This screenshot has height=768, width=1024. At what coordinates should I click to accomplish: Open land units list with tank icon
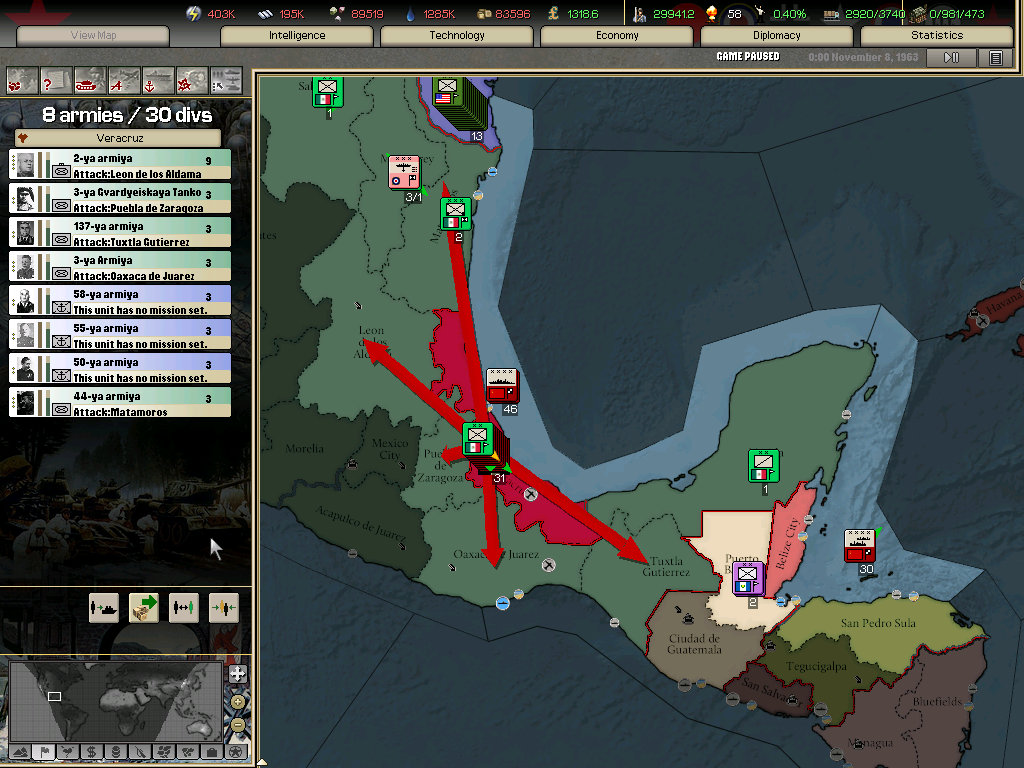(x=90, y=79)
